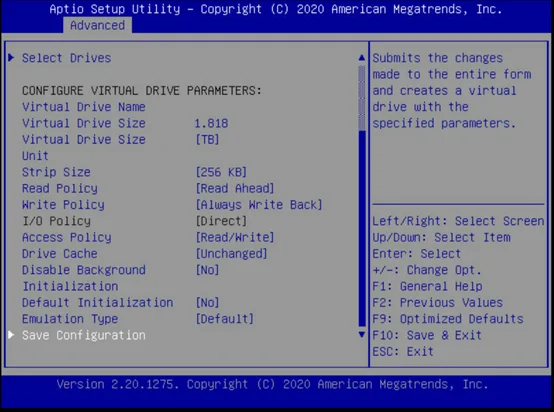Click the ESC: Exit hint
This screenshot has width=554, height=412.
[403, 352]
